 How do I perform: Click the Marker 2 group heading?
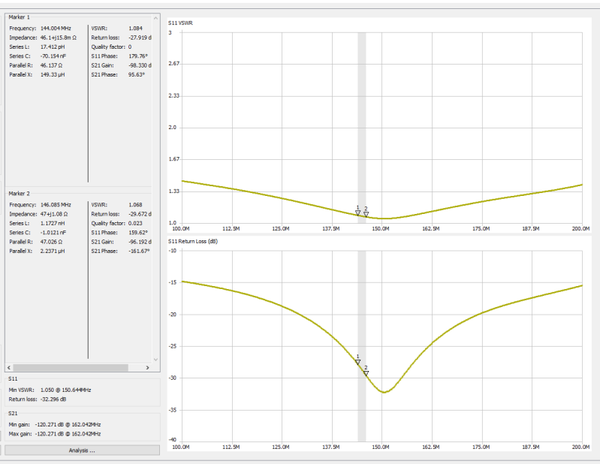coord(19,194)
